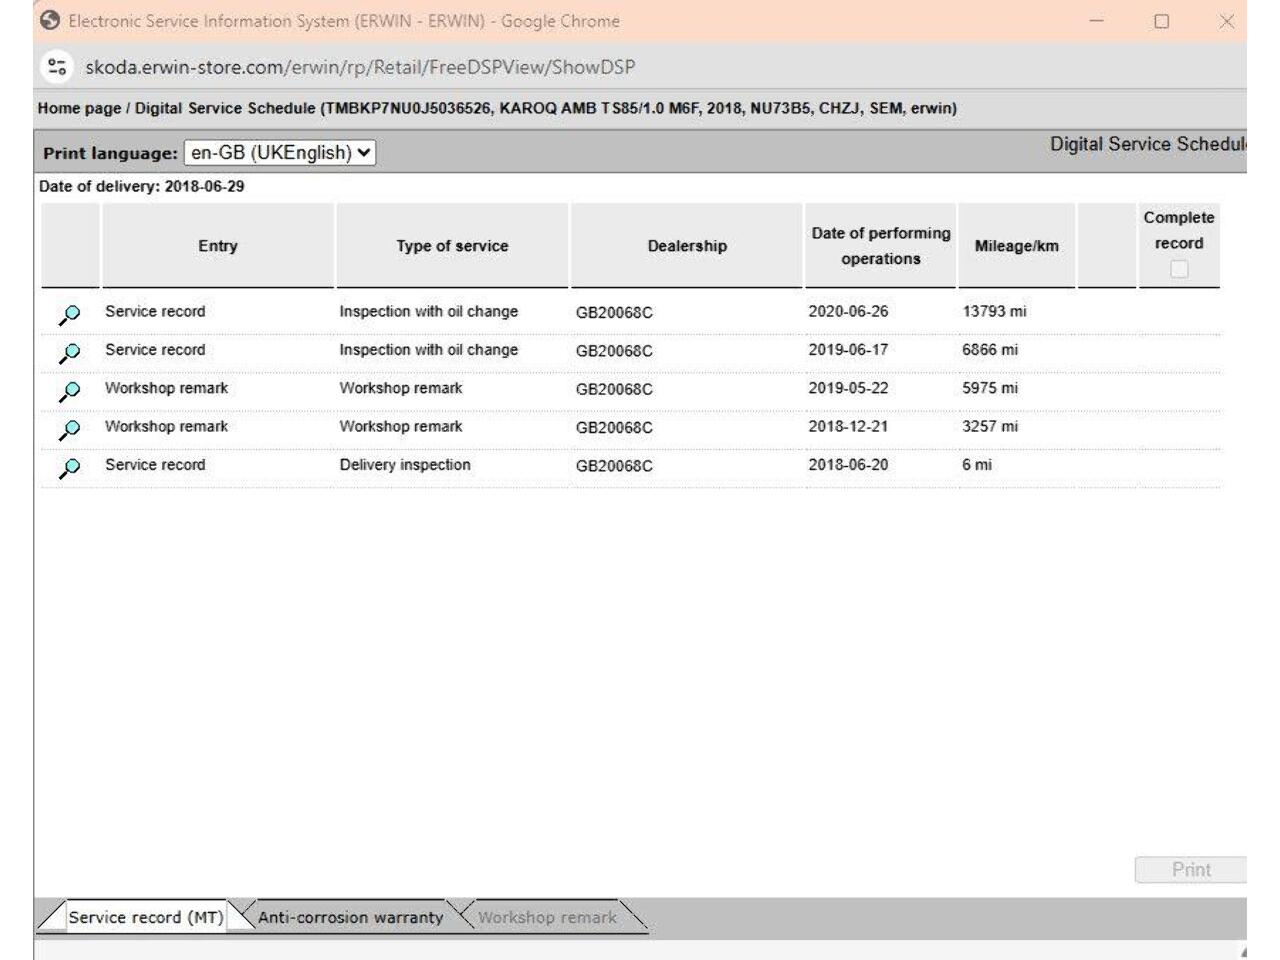Click the Chrome icon in title bar
Screen dimensions: 1280x960
tap(50, 21)
